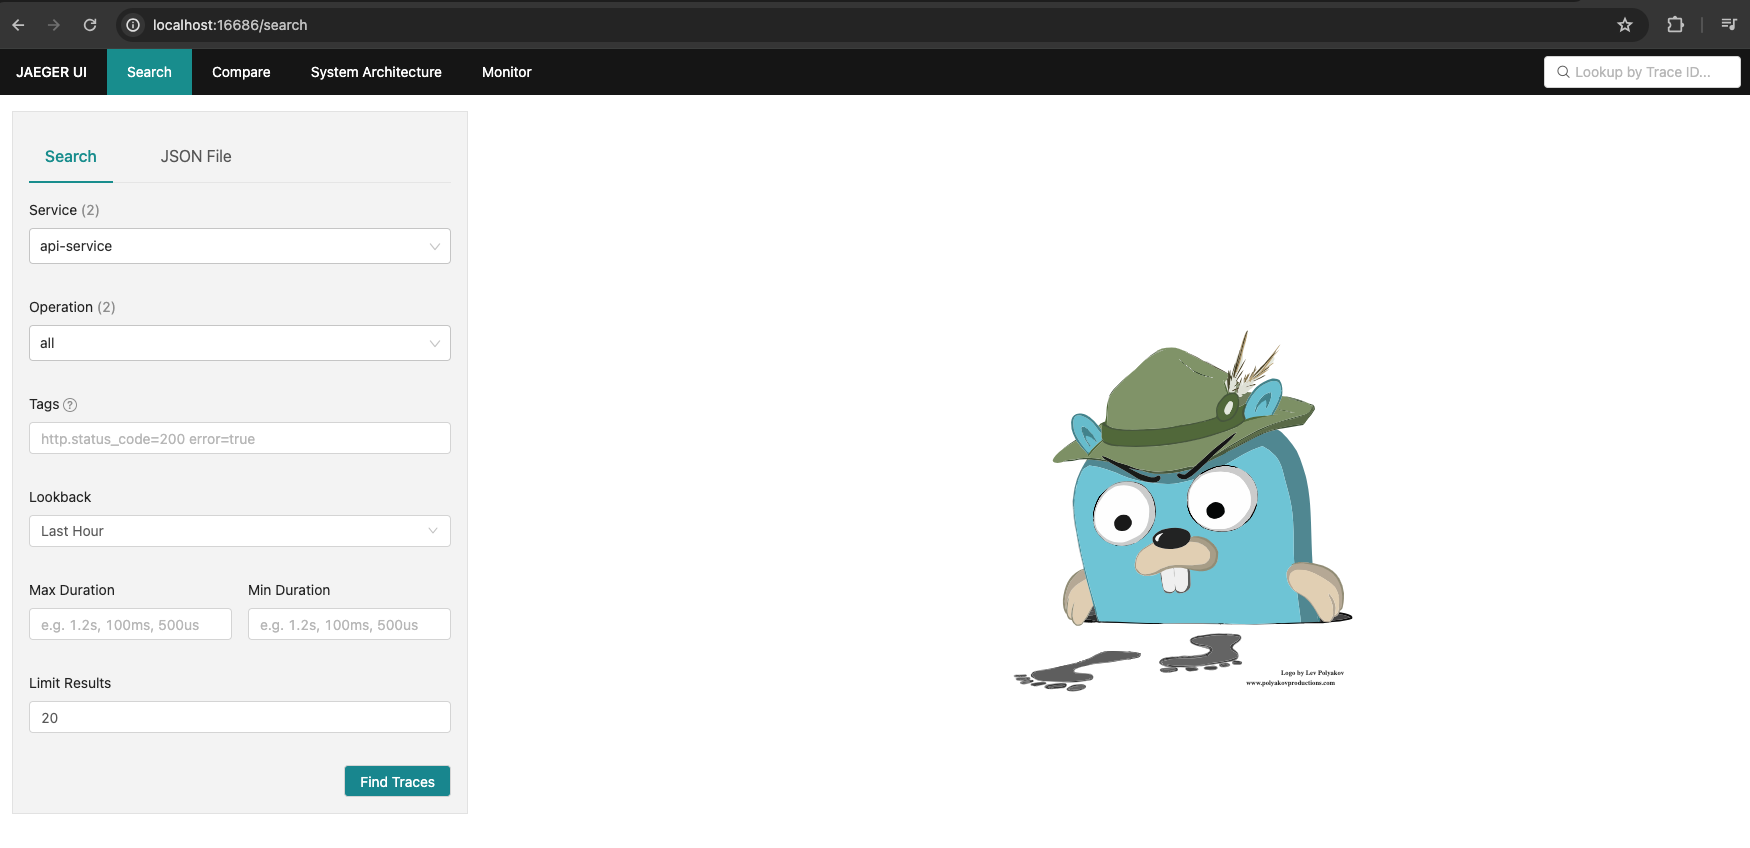Click the Lookup by Trace ID search box
The height and width of the screenshot is (848, 1750).
point(1642,72)
